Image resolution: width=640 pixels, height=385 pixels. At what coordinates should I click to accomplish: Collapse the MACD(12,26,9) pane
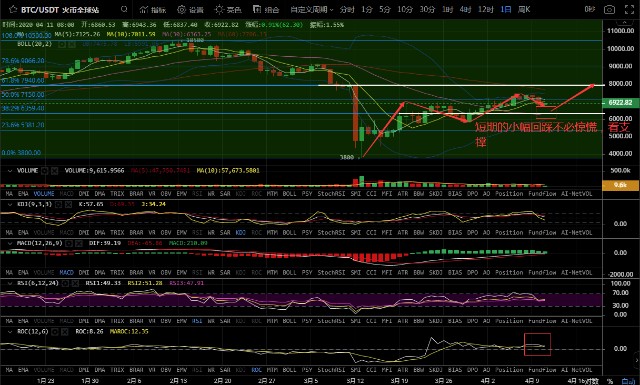coord(10,243)
